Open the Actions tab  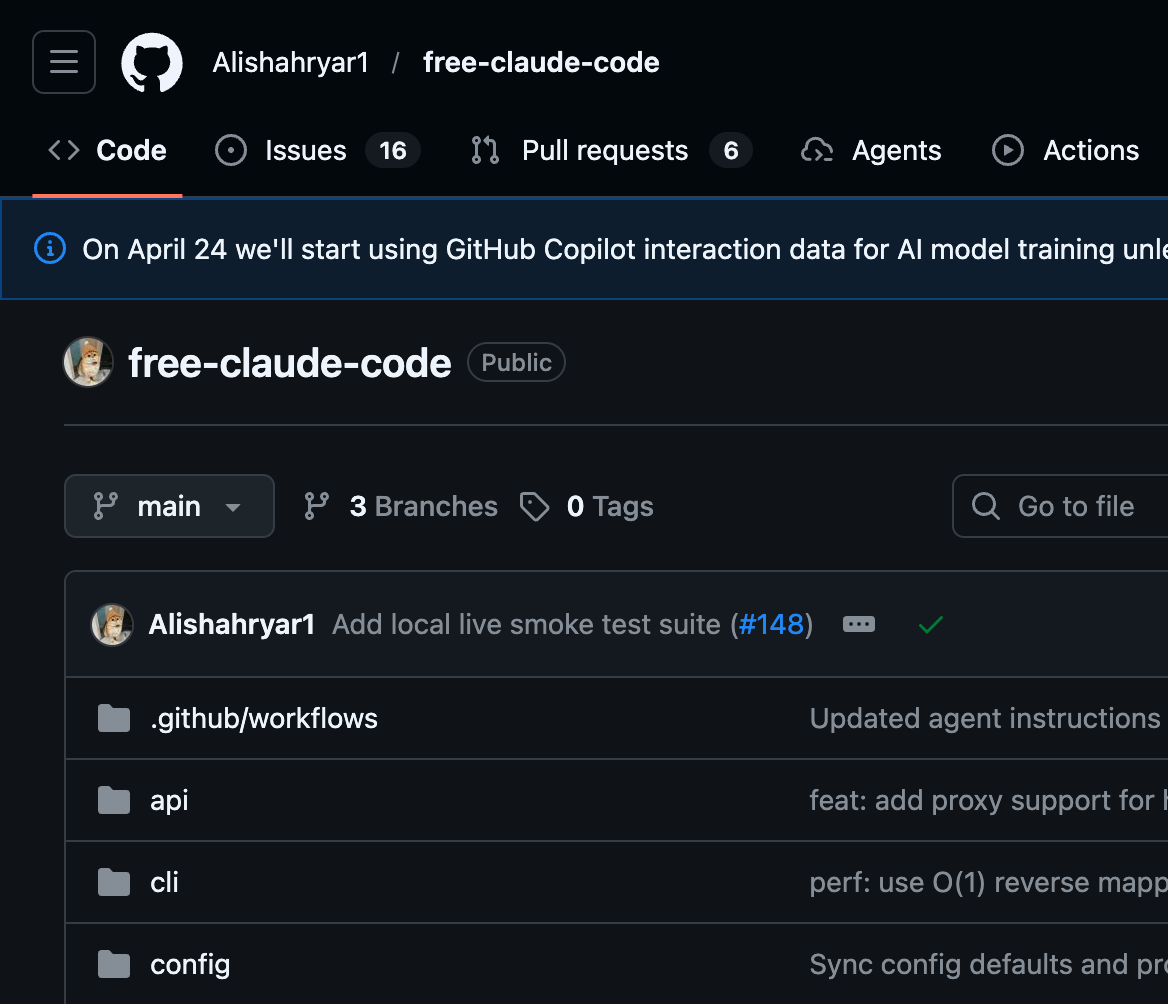(x=1066, y=150)
